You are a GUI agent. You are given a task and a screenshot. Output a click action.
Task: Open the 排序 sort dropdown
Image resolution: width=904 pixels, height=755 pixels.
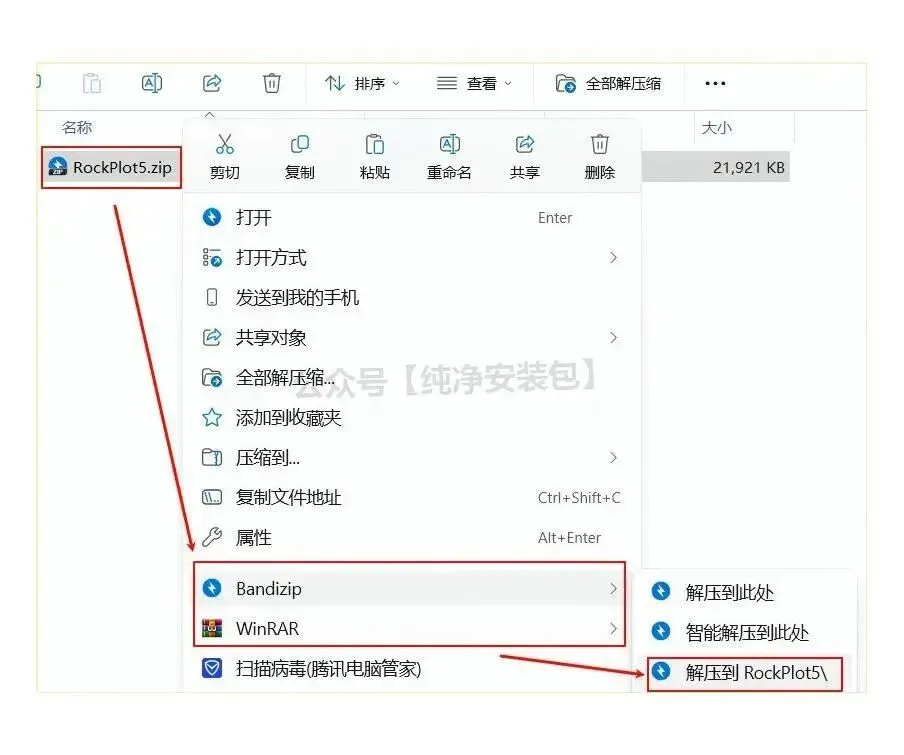[x=363, y=84]
